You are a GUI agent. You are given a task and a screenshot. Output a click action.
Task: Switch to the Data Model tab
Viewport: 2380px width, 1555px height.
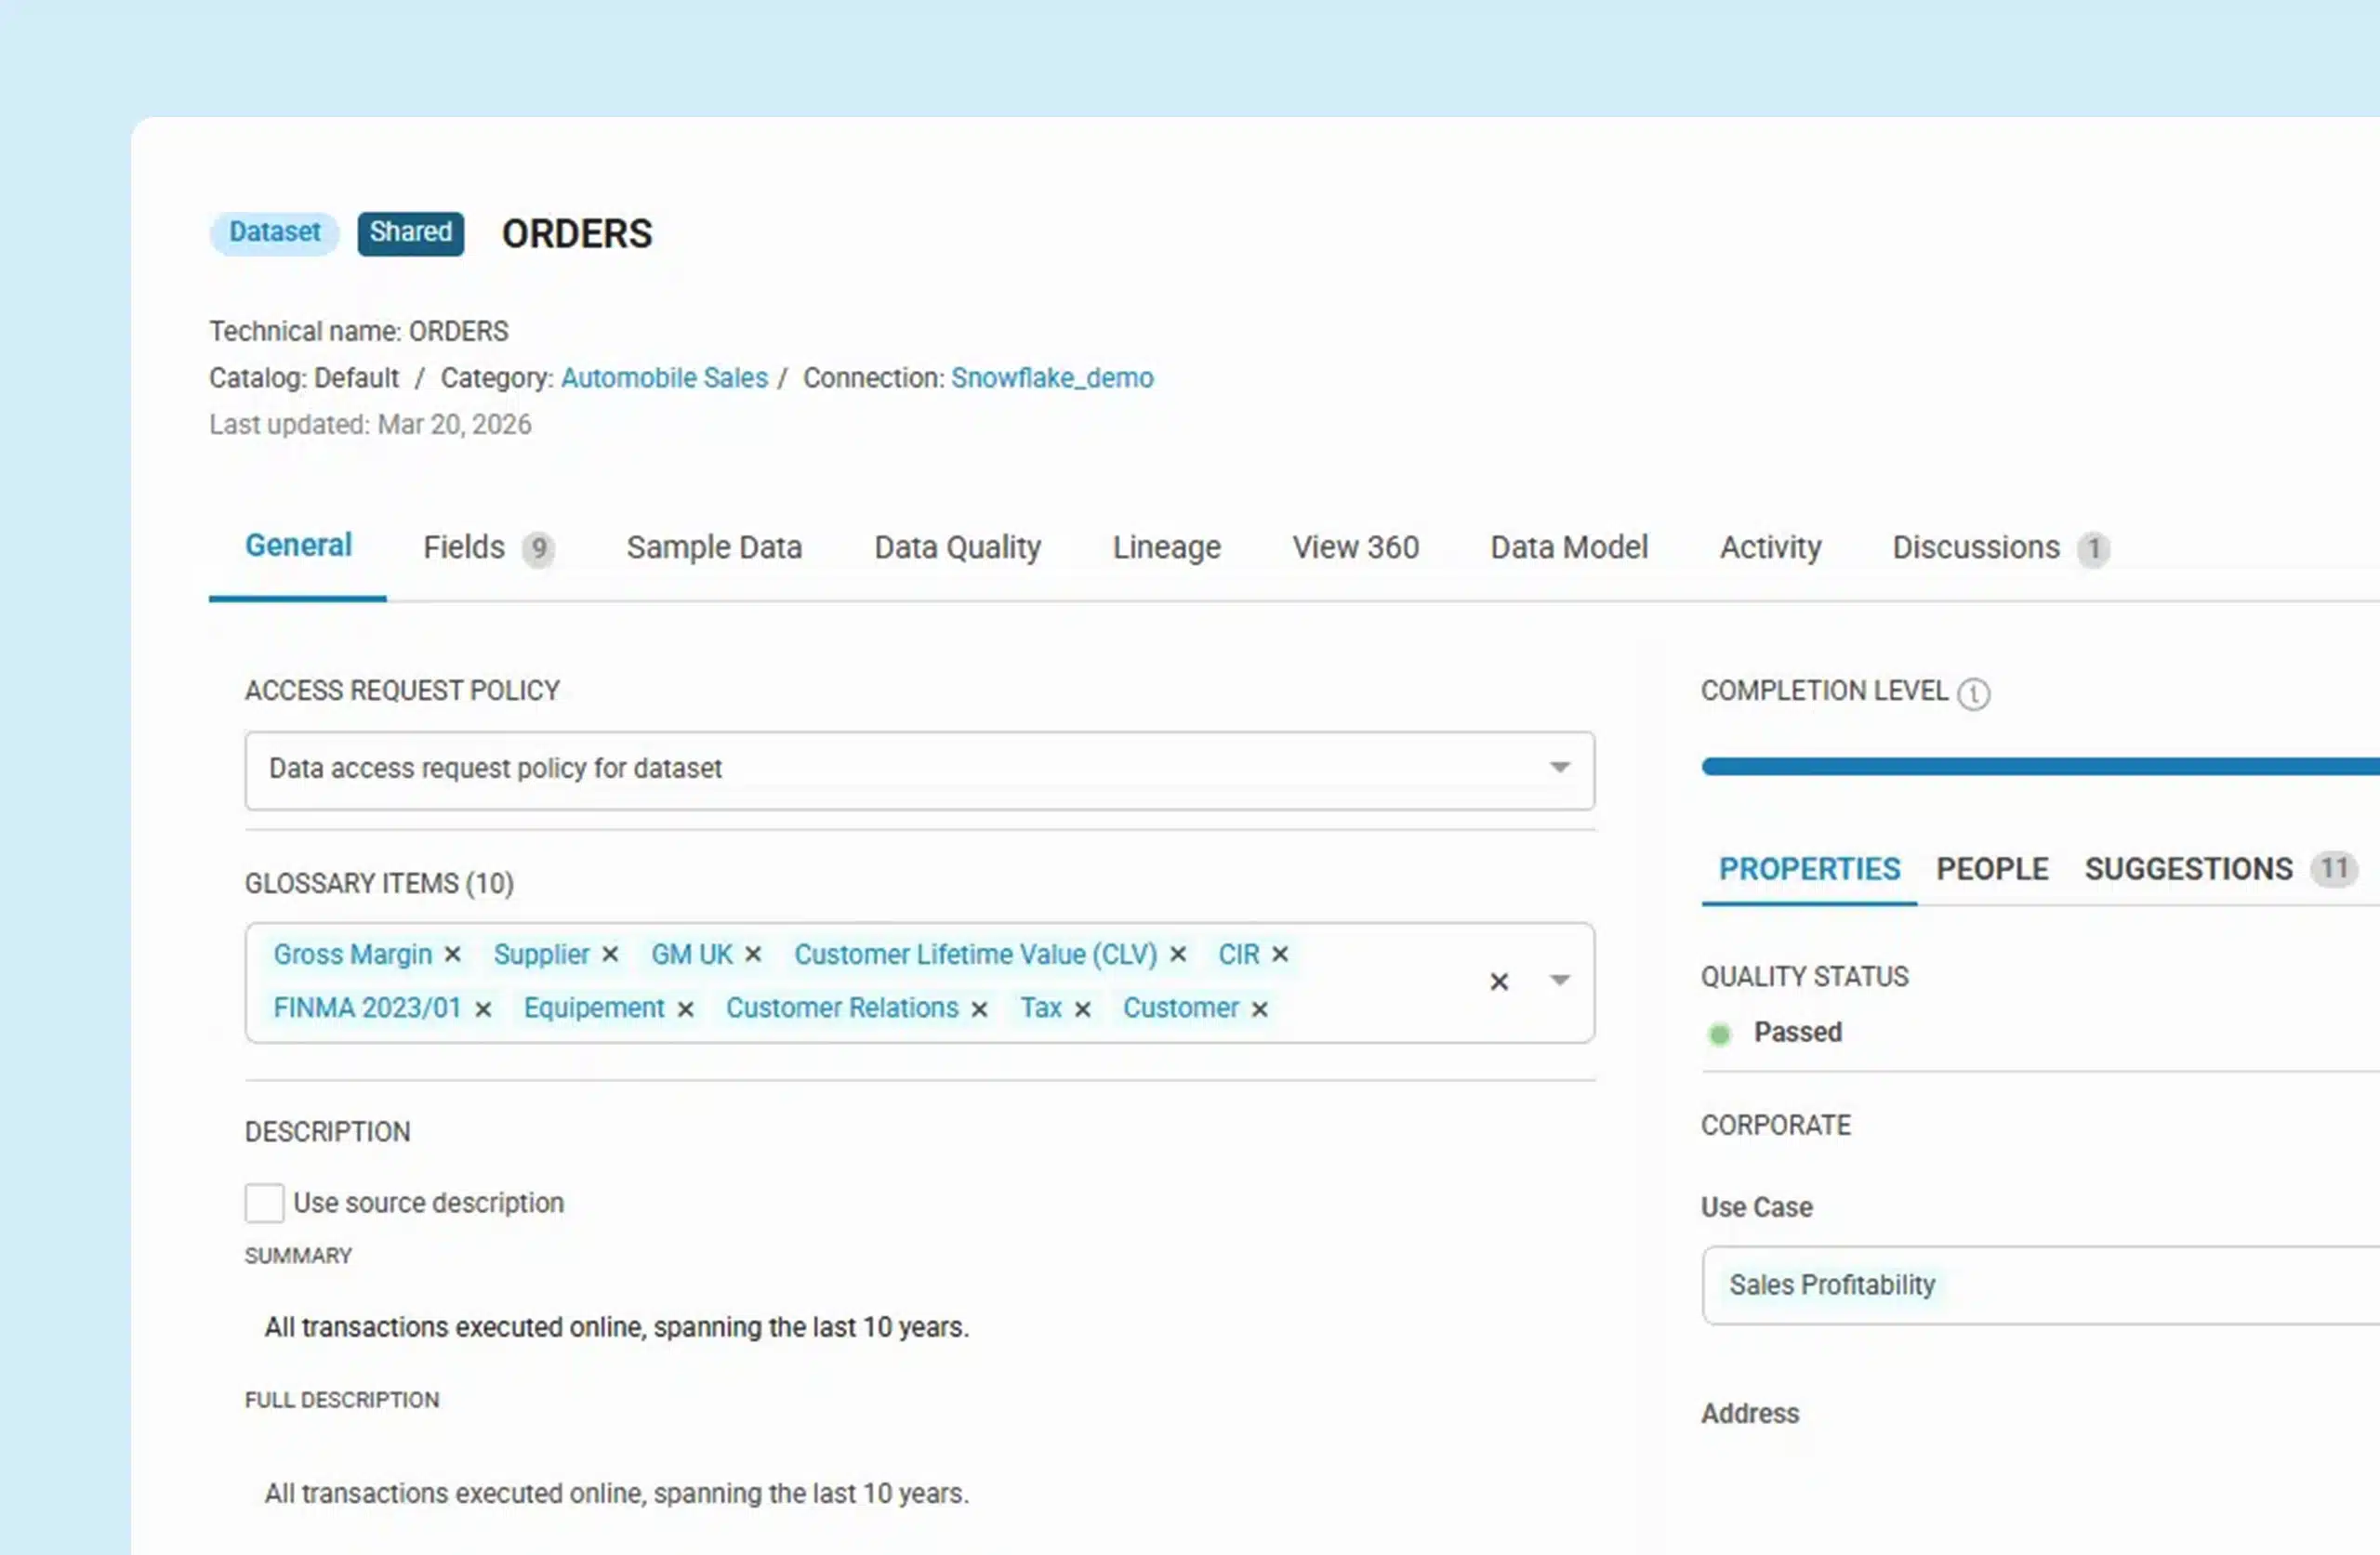(x=1569, y=548)
